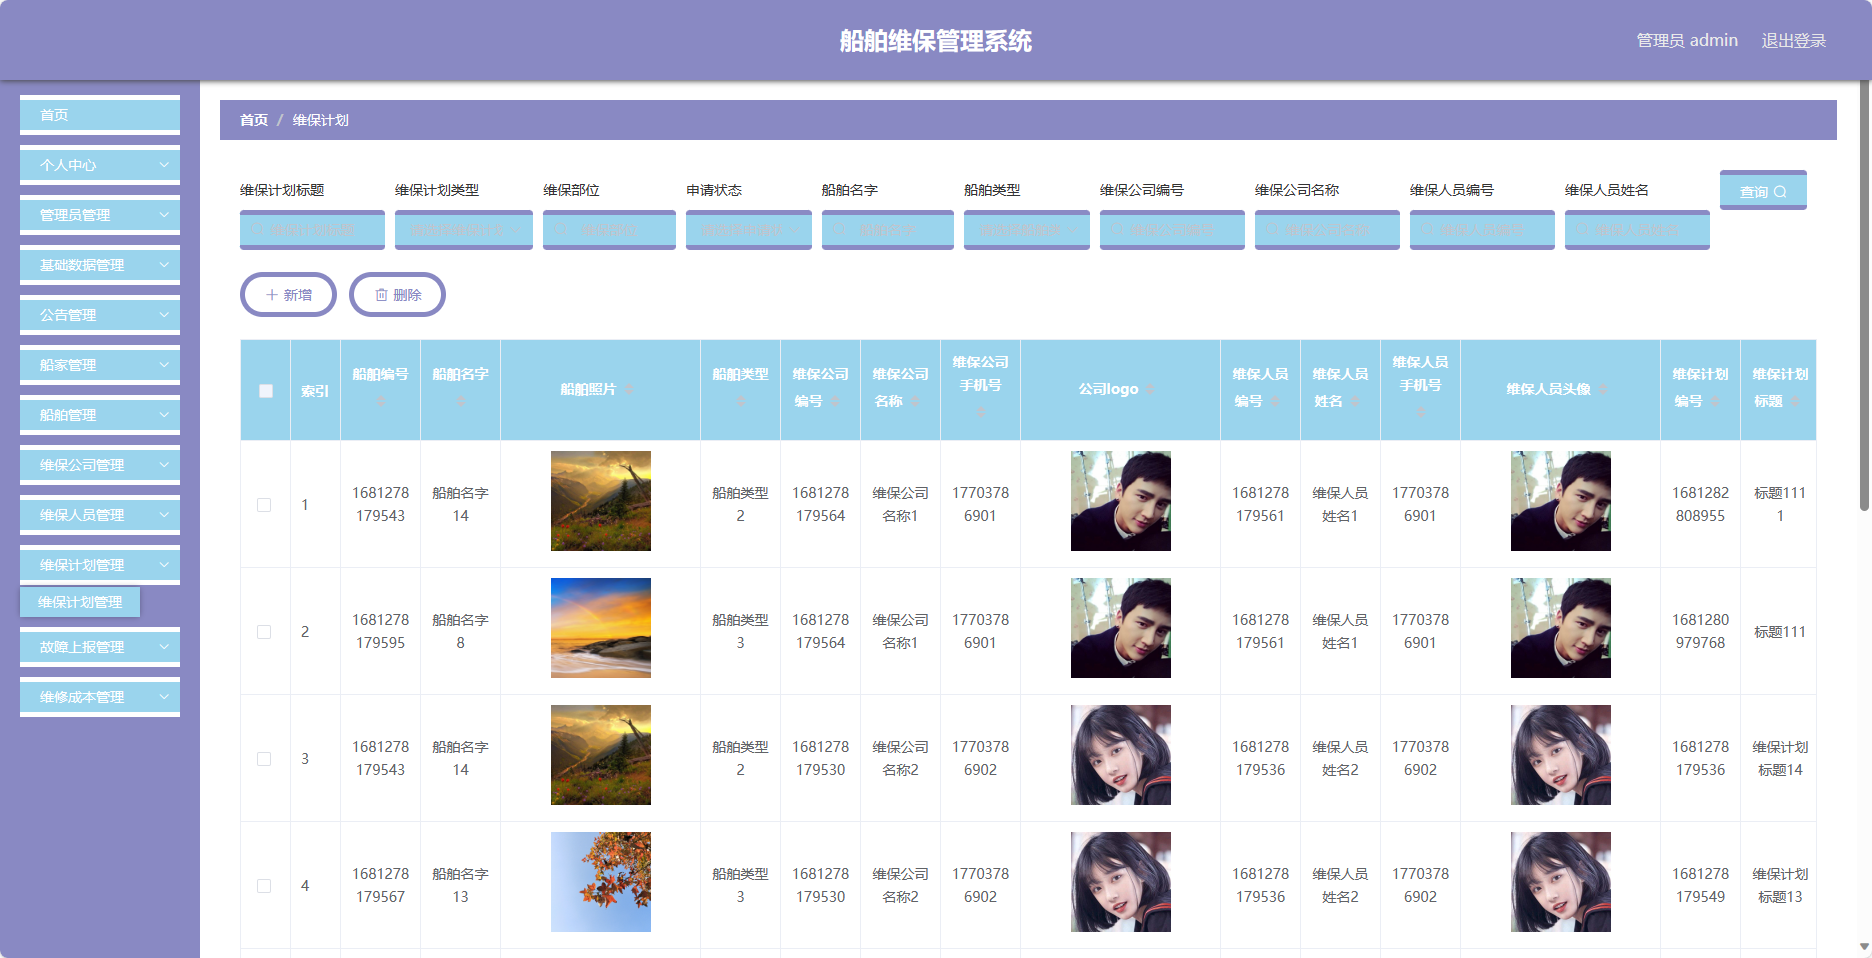1872x958 pixels.
Task: Sort by 船舶名字 column sort arrows
Action: (460, 401)
